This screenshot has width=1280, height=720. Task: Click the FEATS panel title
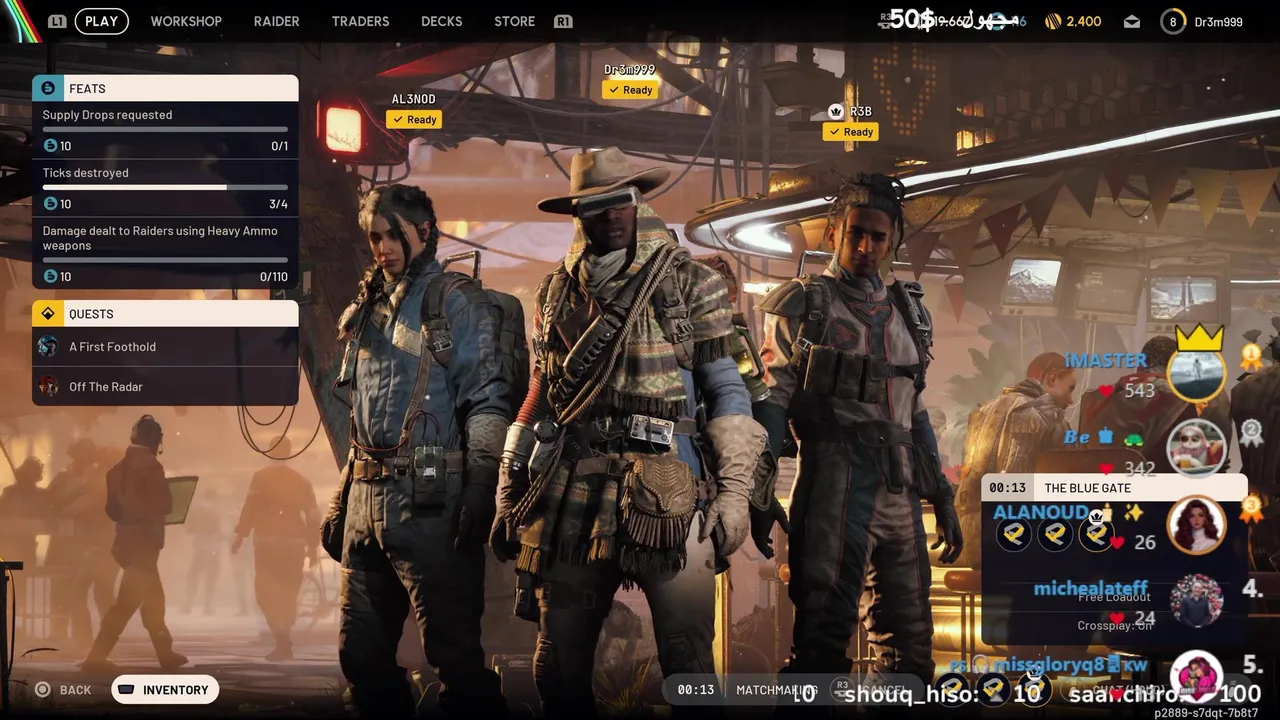pos(87,89)
